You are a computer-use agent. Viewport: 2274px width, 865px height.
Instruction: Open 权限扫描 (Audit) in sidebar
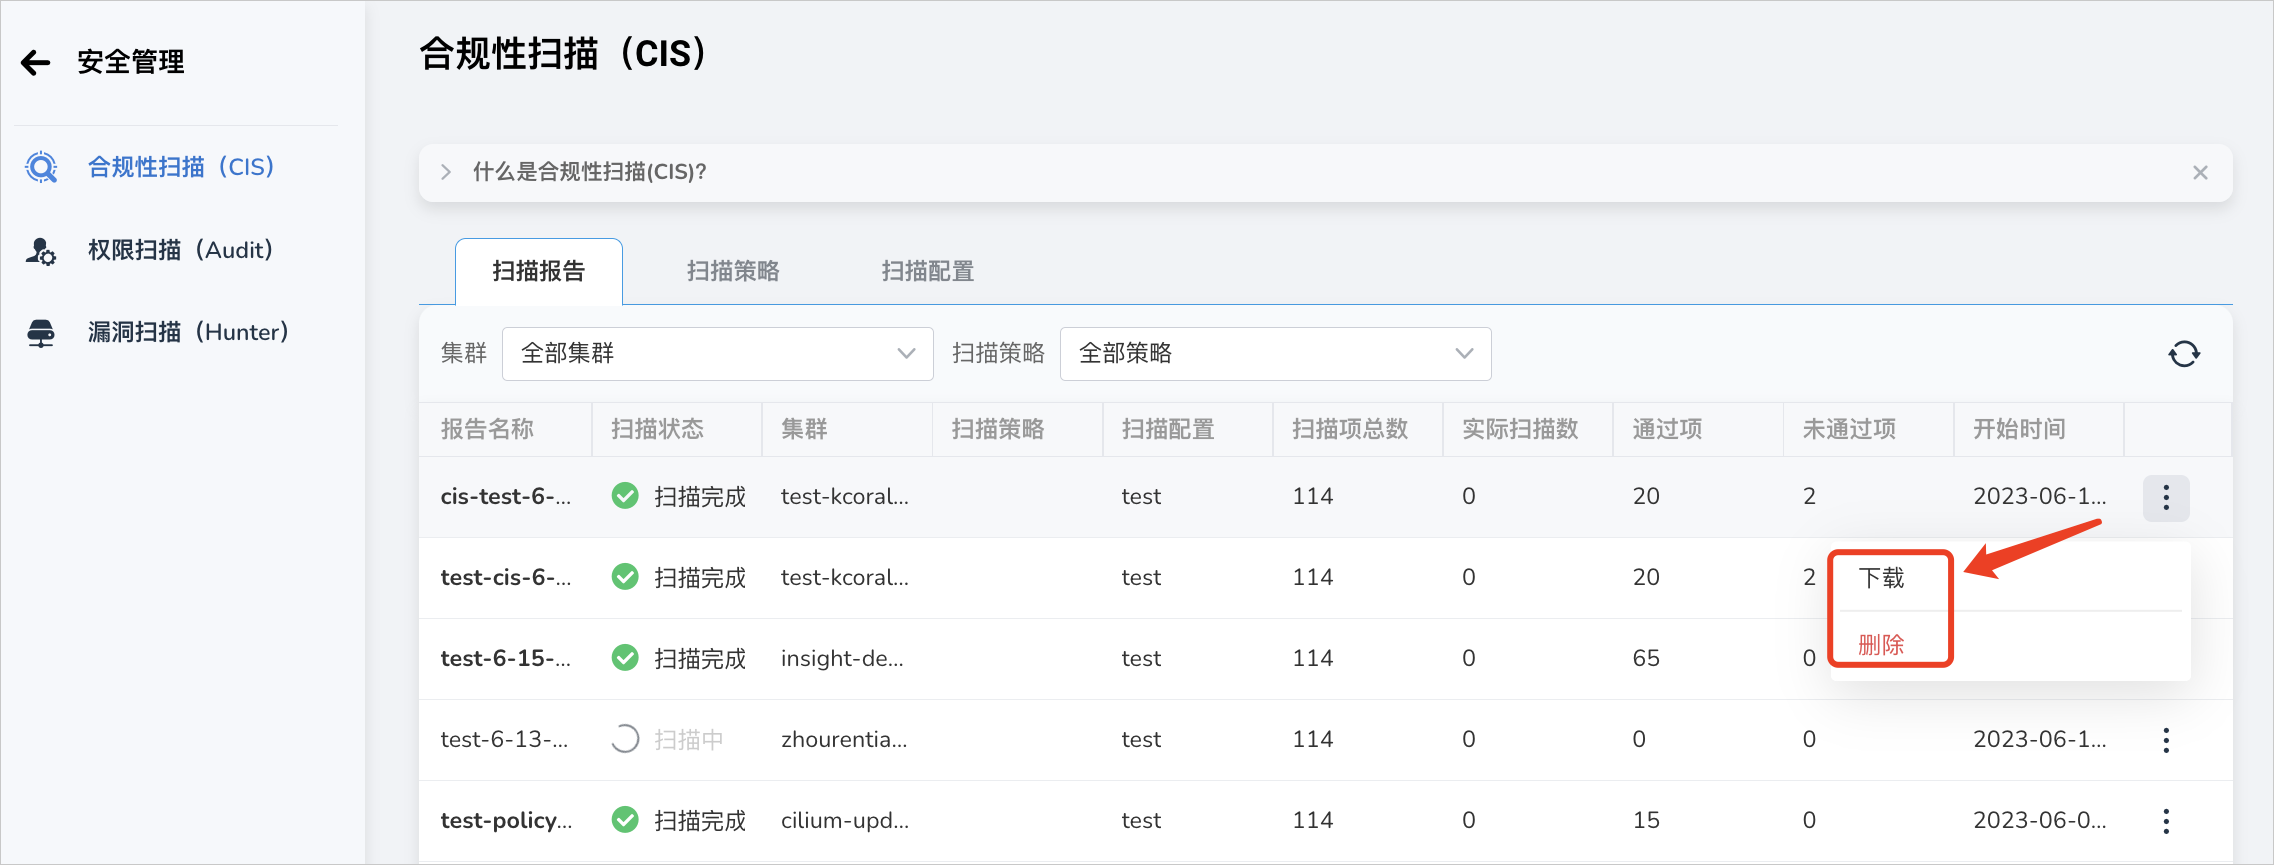181,250
